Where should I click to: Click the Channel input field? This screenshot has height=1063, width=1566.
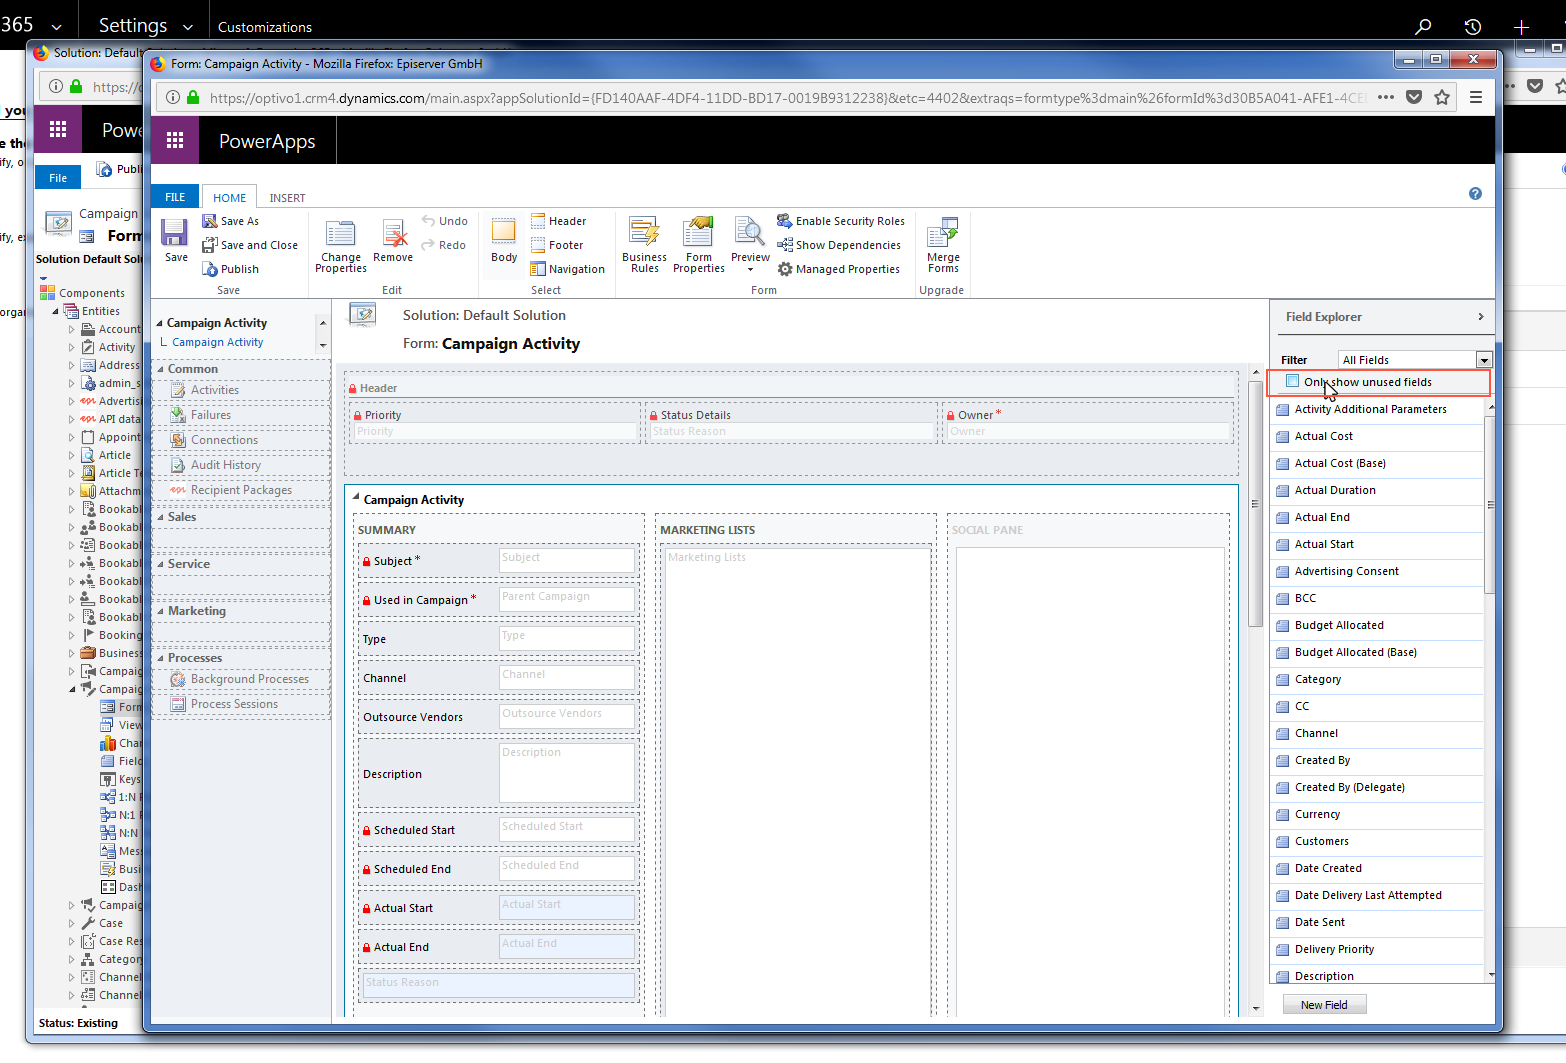tap(567, 677)
